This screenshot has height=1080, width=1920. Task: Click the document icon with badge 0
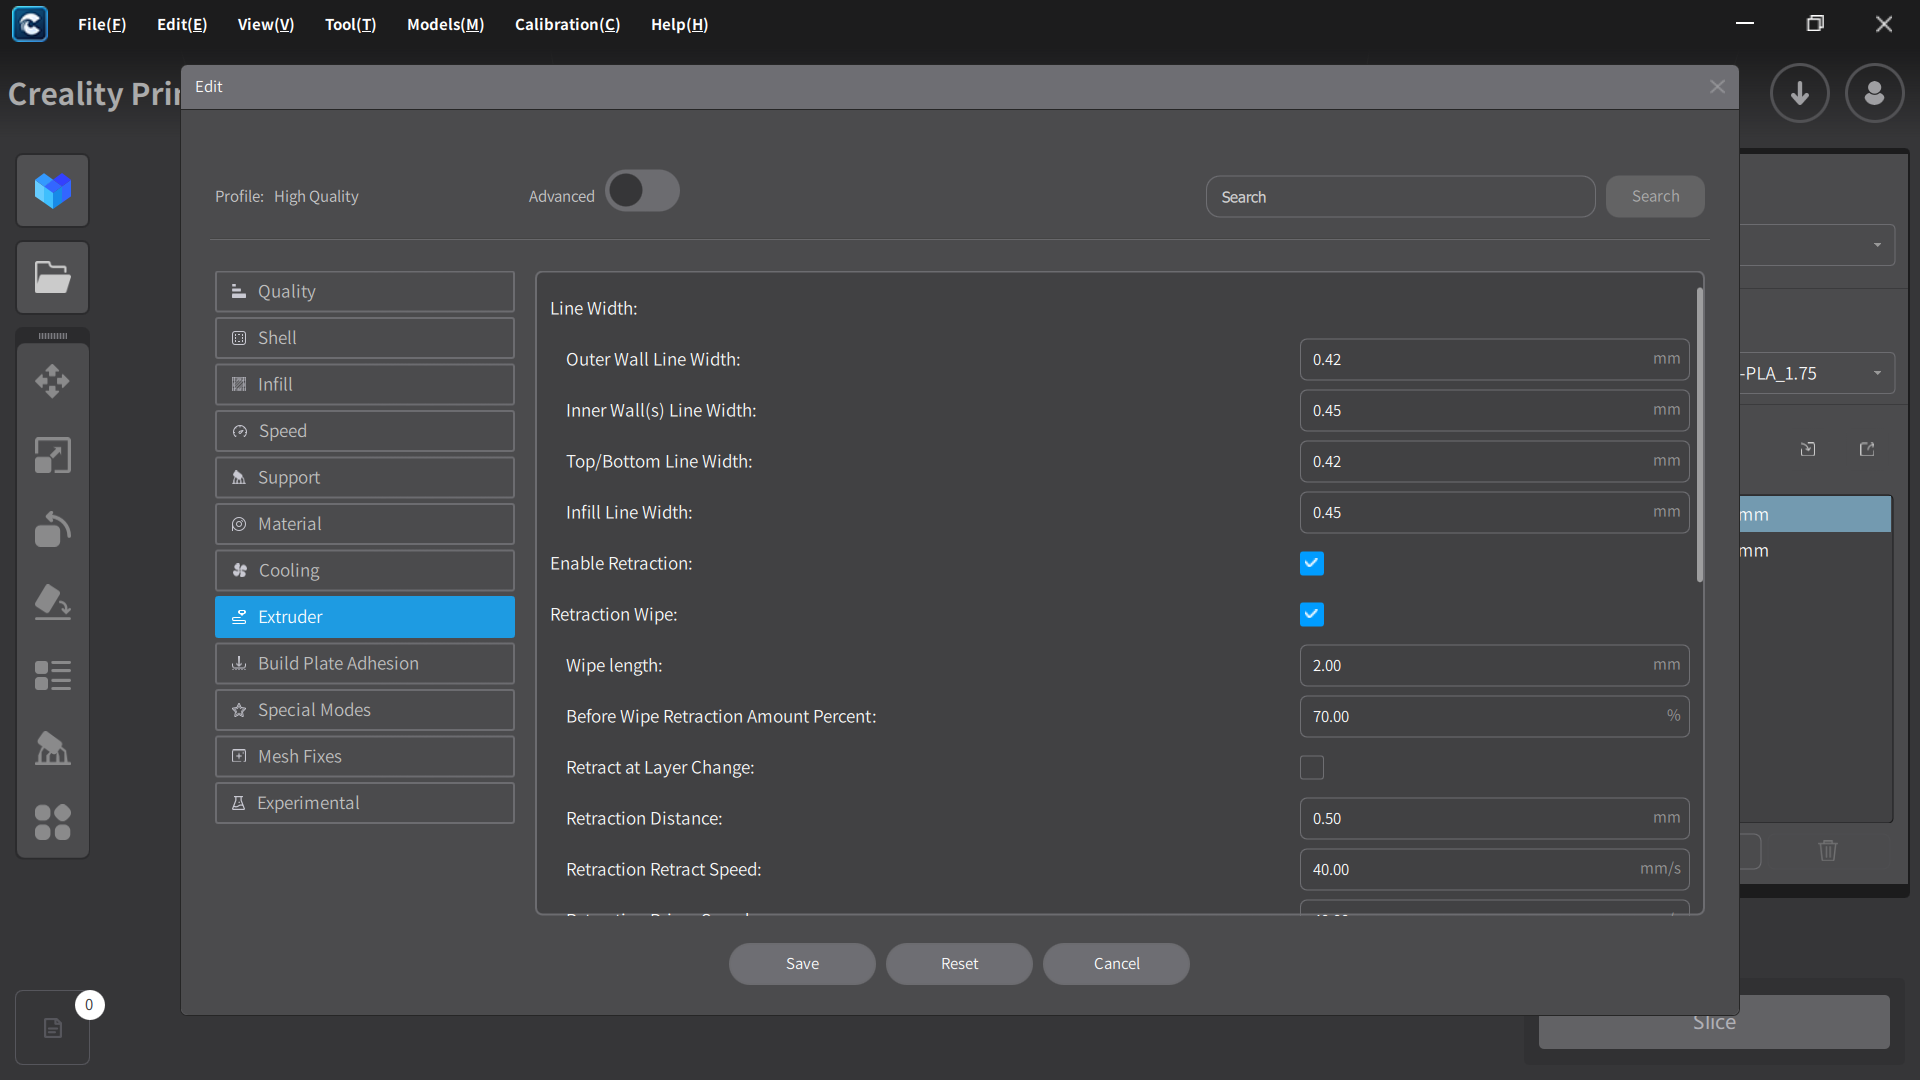click(x=53, y=1028)
